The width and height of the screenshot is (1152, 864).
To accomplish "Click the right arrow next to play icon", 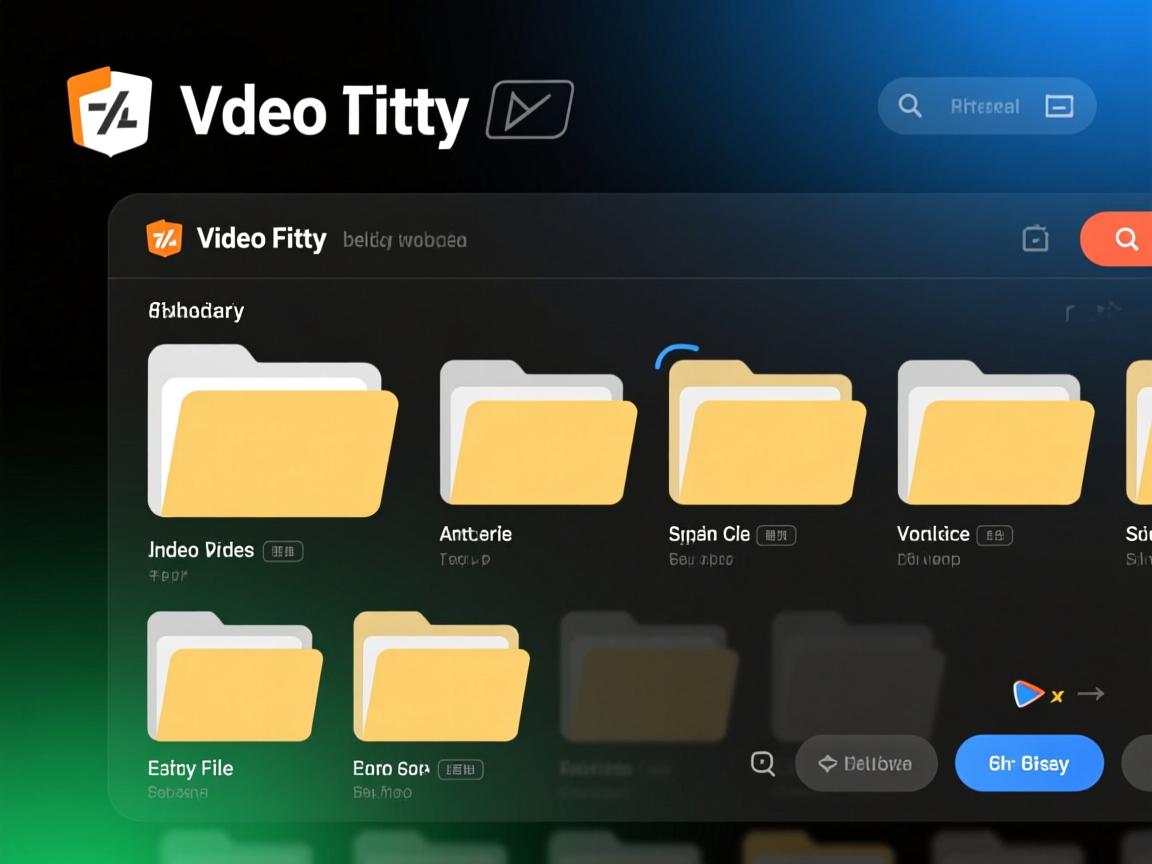I will click(x=1091, y=693).
